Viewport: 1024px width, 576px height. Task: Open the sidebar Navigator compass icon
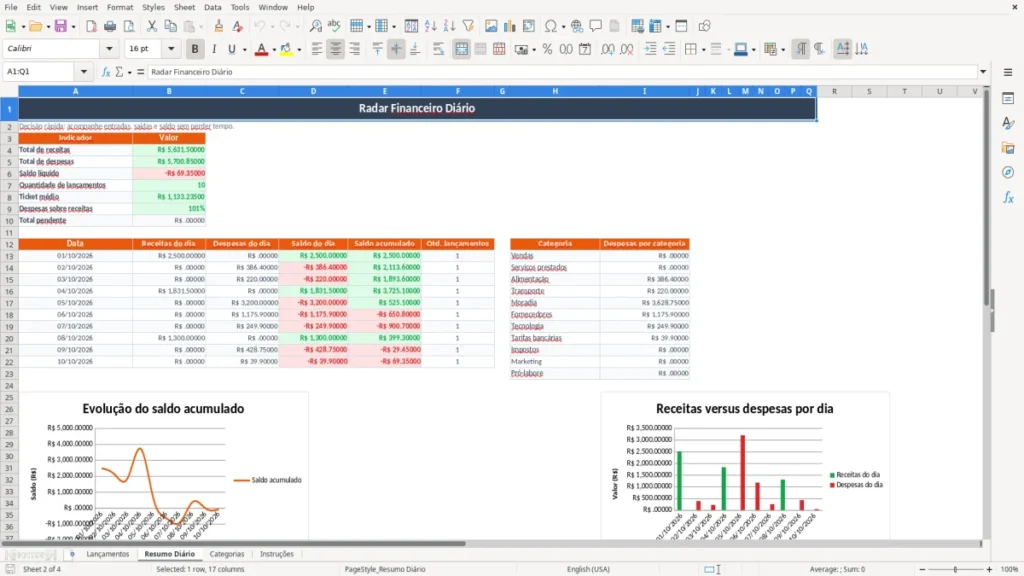pos(1008,172)
